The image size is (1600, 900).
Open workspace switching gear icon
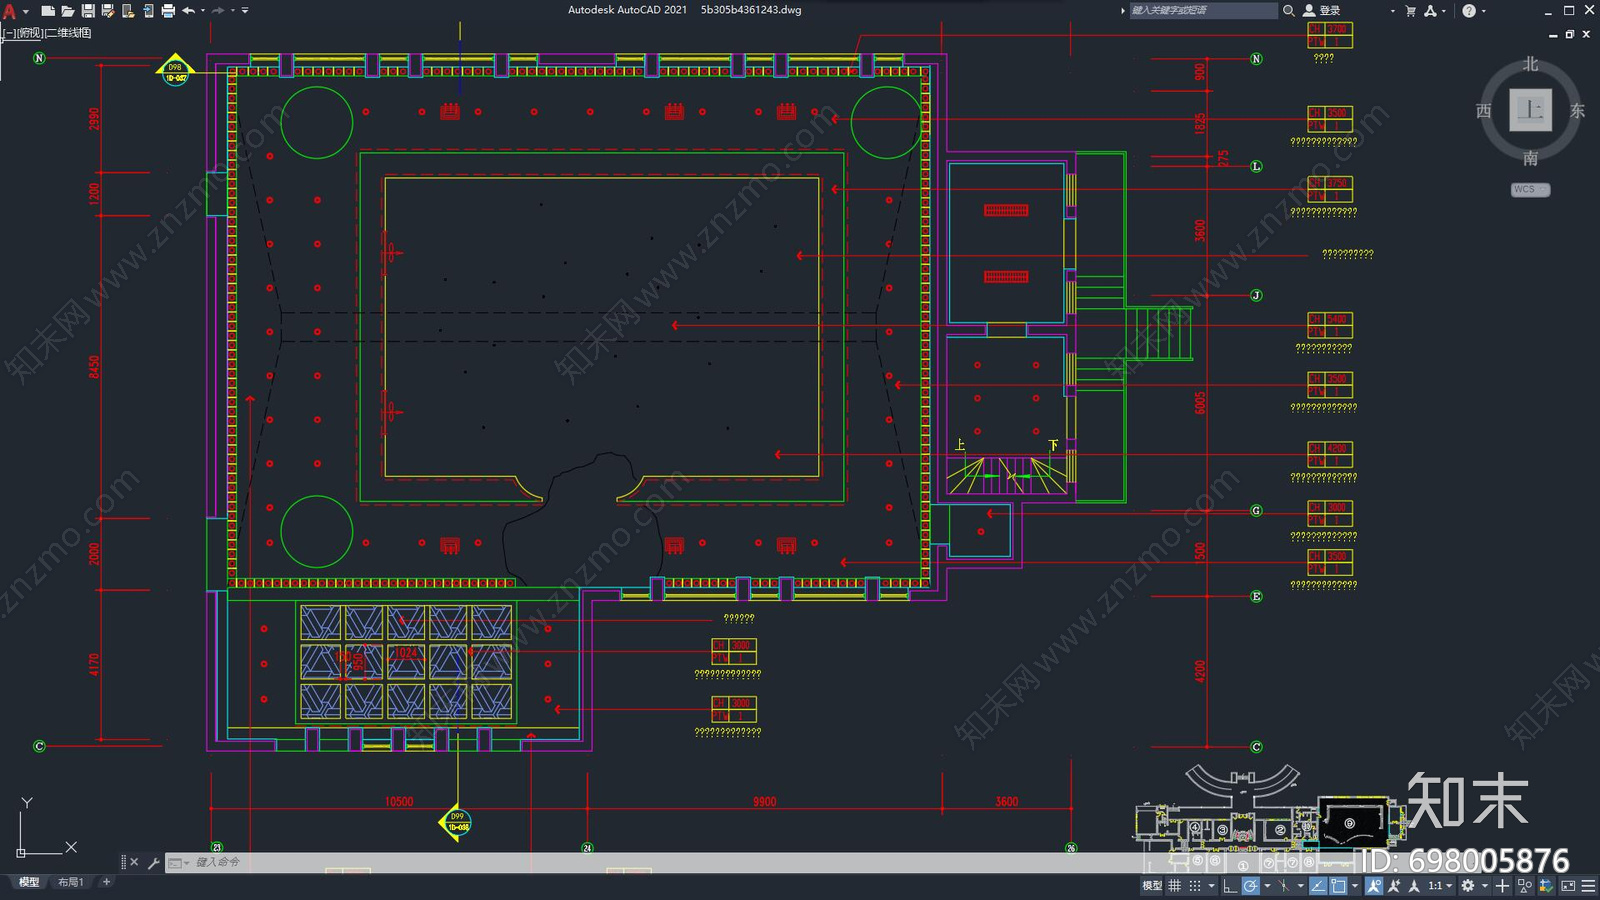point(1468,885)
